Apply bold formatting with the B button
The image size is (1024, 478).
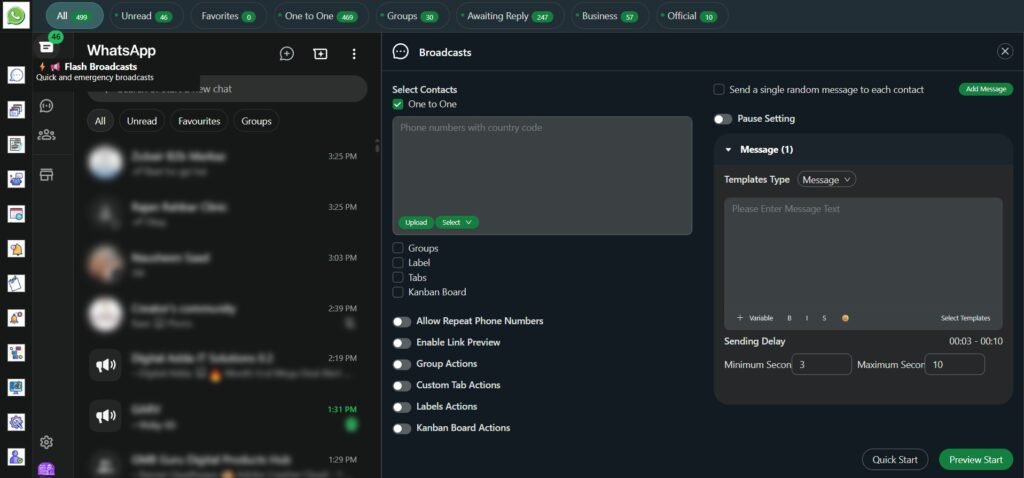(789, 318)
